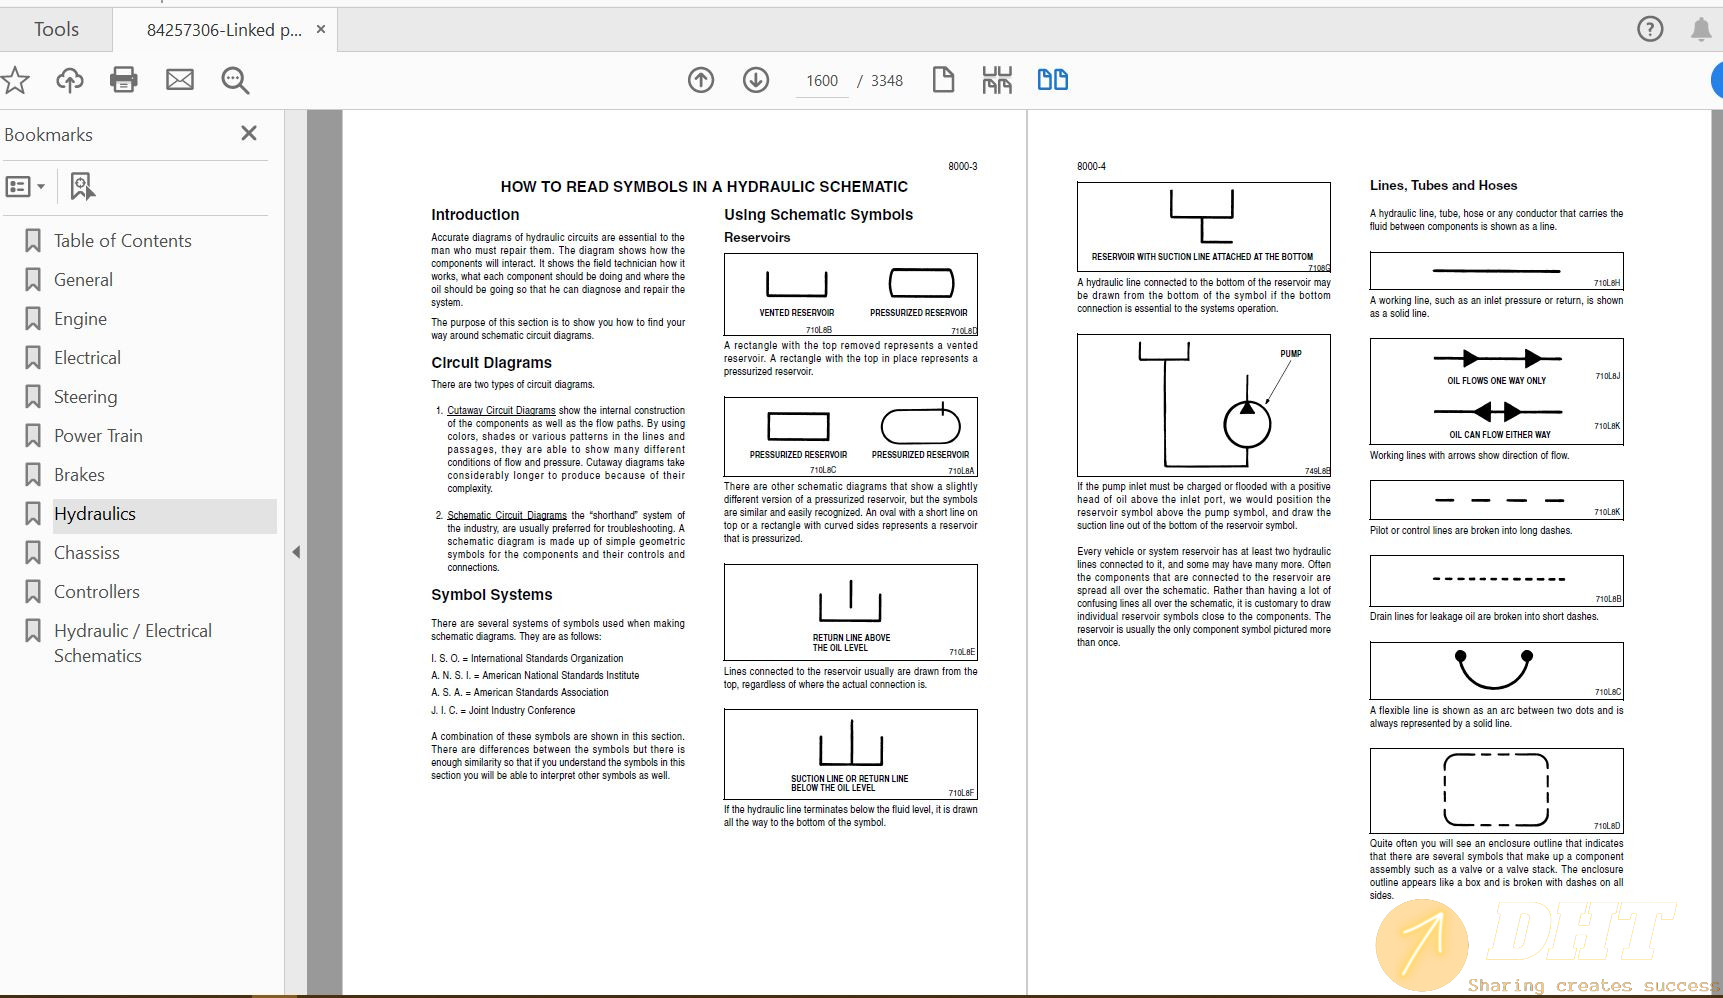Print the document with the printer icon
This screenshot has width=1723, height=998.
[x=124, y=80]
